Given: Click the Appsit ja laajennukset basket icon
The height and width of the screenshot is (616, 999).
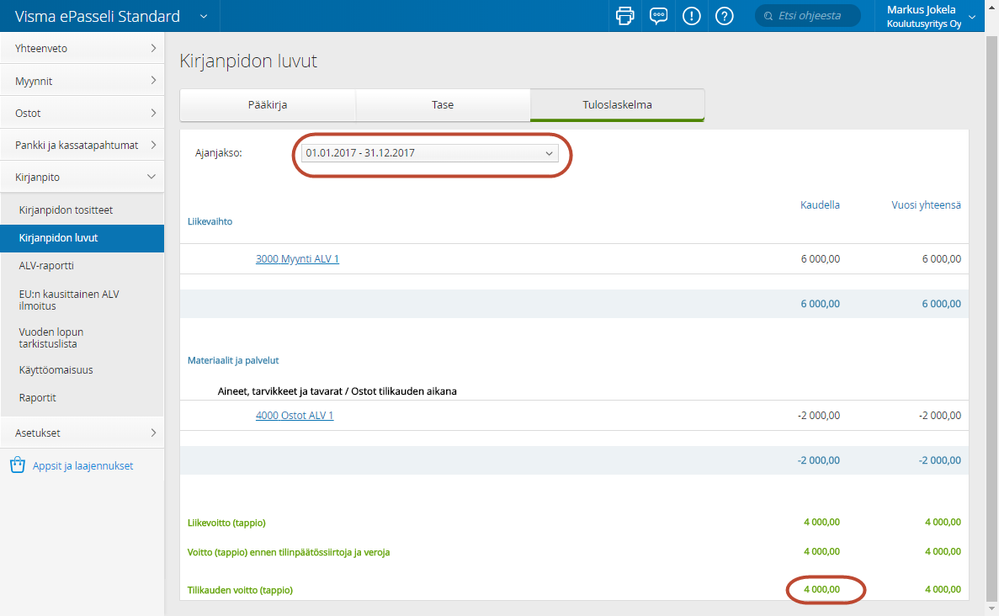Looking at the screenshot, I should click(17, 465).
